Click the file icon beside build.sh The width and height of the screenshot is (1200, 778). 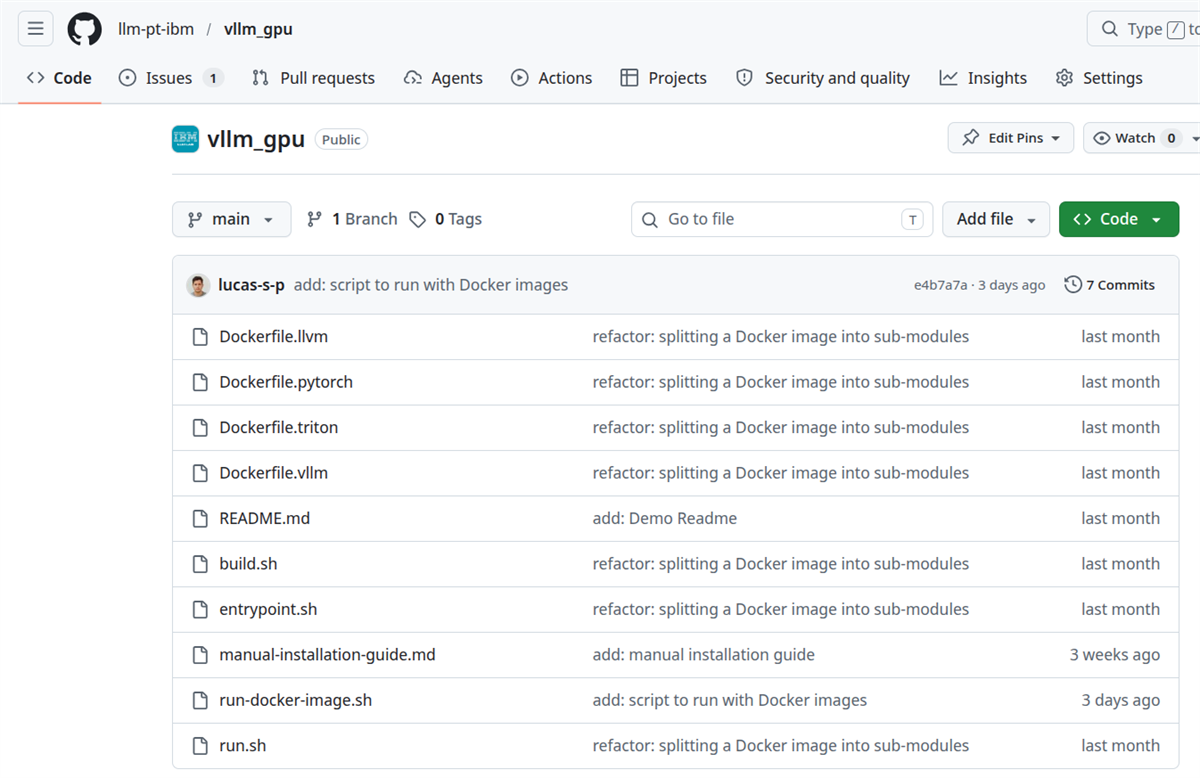[x=200, y=564]
